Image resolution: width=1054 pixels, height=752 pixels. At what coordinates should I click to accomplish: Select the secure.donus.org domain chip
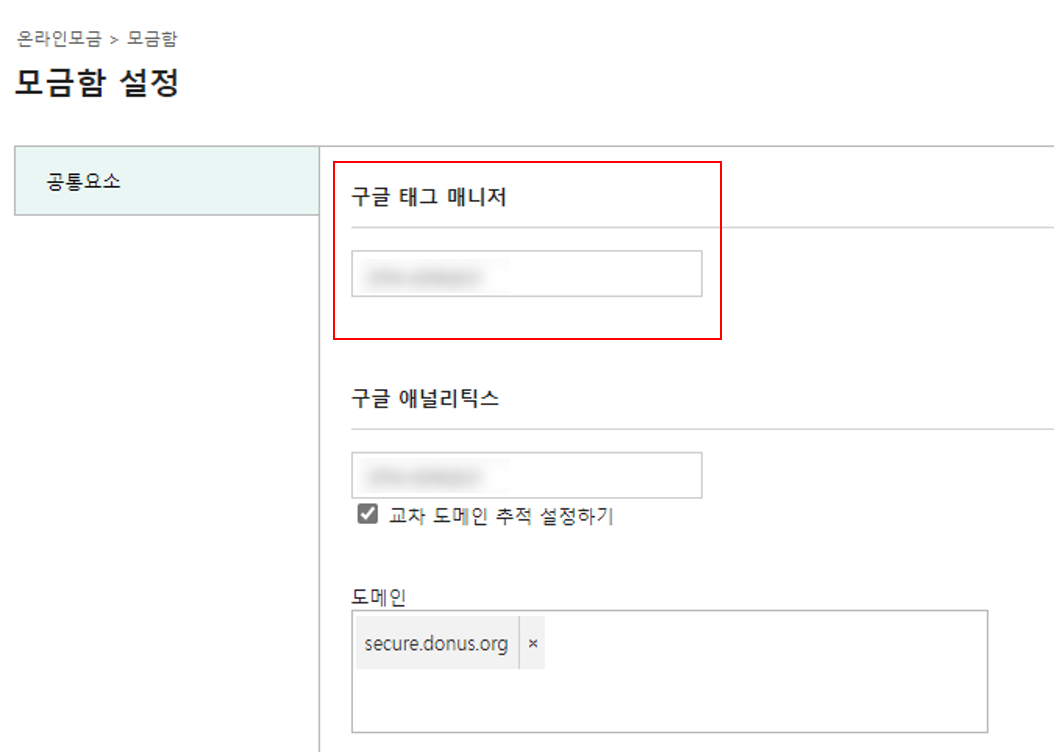436,643
